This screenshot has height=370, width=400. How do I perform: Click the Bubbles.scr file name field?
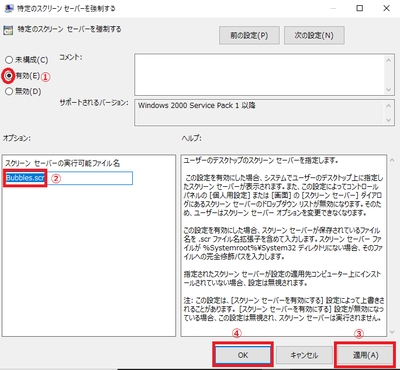coord(68,178)
